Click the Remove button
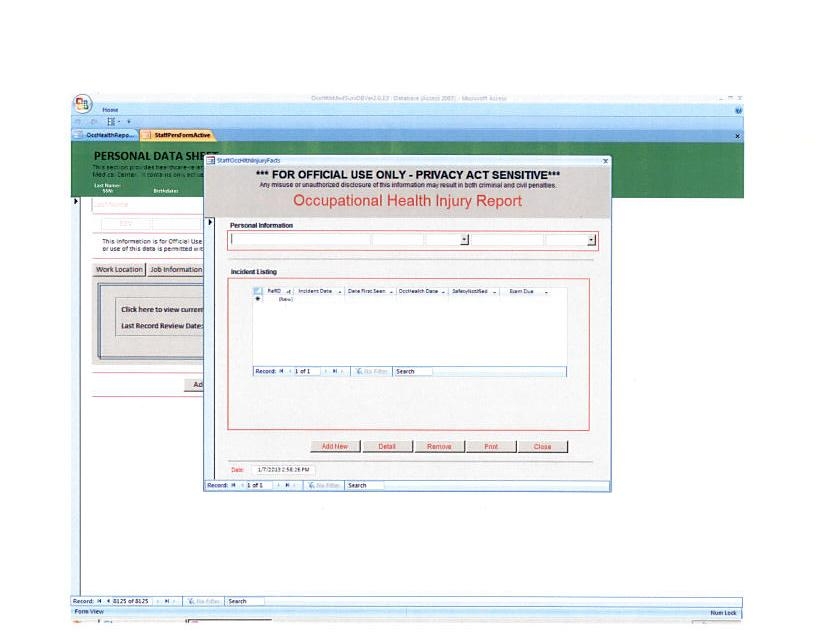This screenshot has height=638, width=825. point(439,447)
